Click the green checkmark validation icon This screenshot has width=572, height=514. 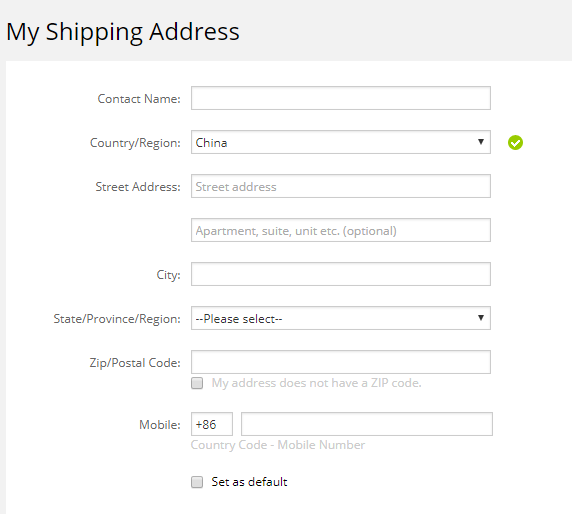click(x=515, y=142)
